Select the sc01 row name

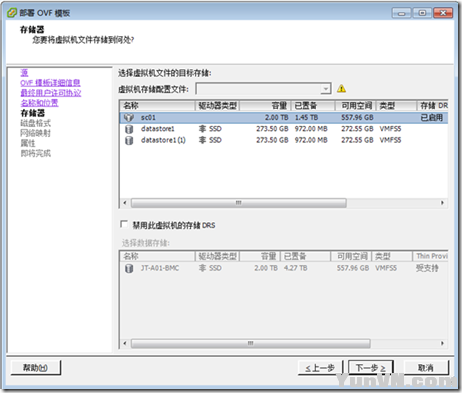[x=148, y=118]
